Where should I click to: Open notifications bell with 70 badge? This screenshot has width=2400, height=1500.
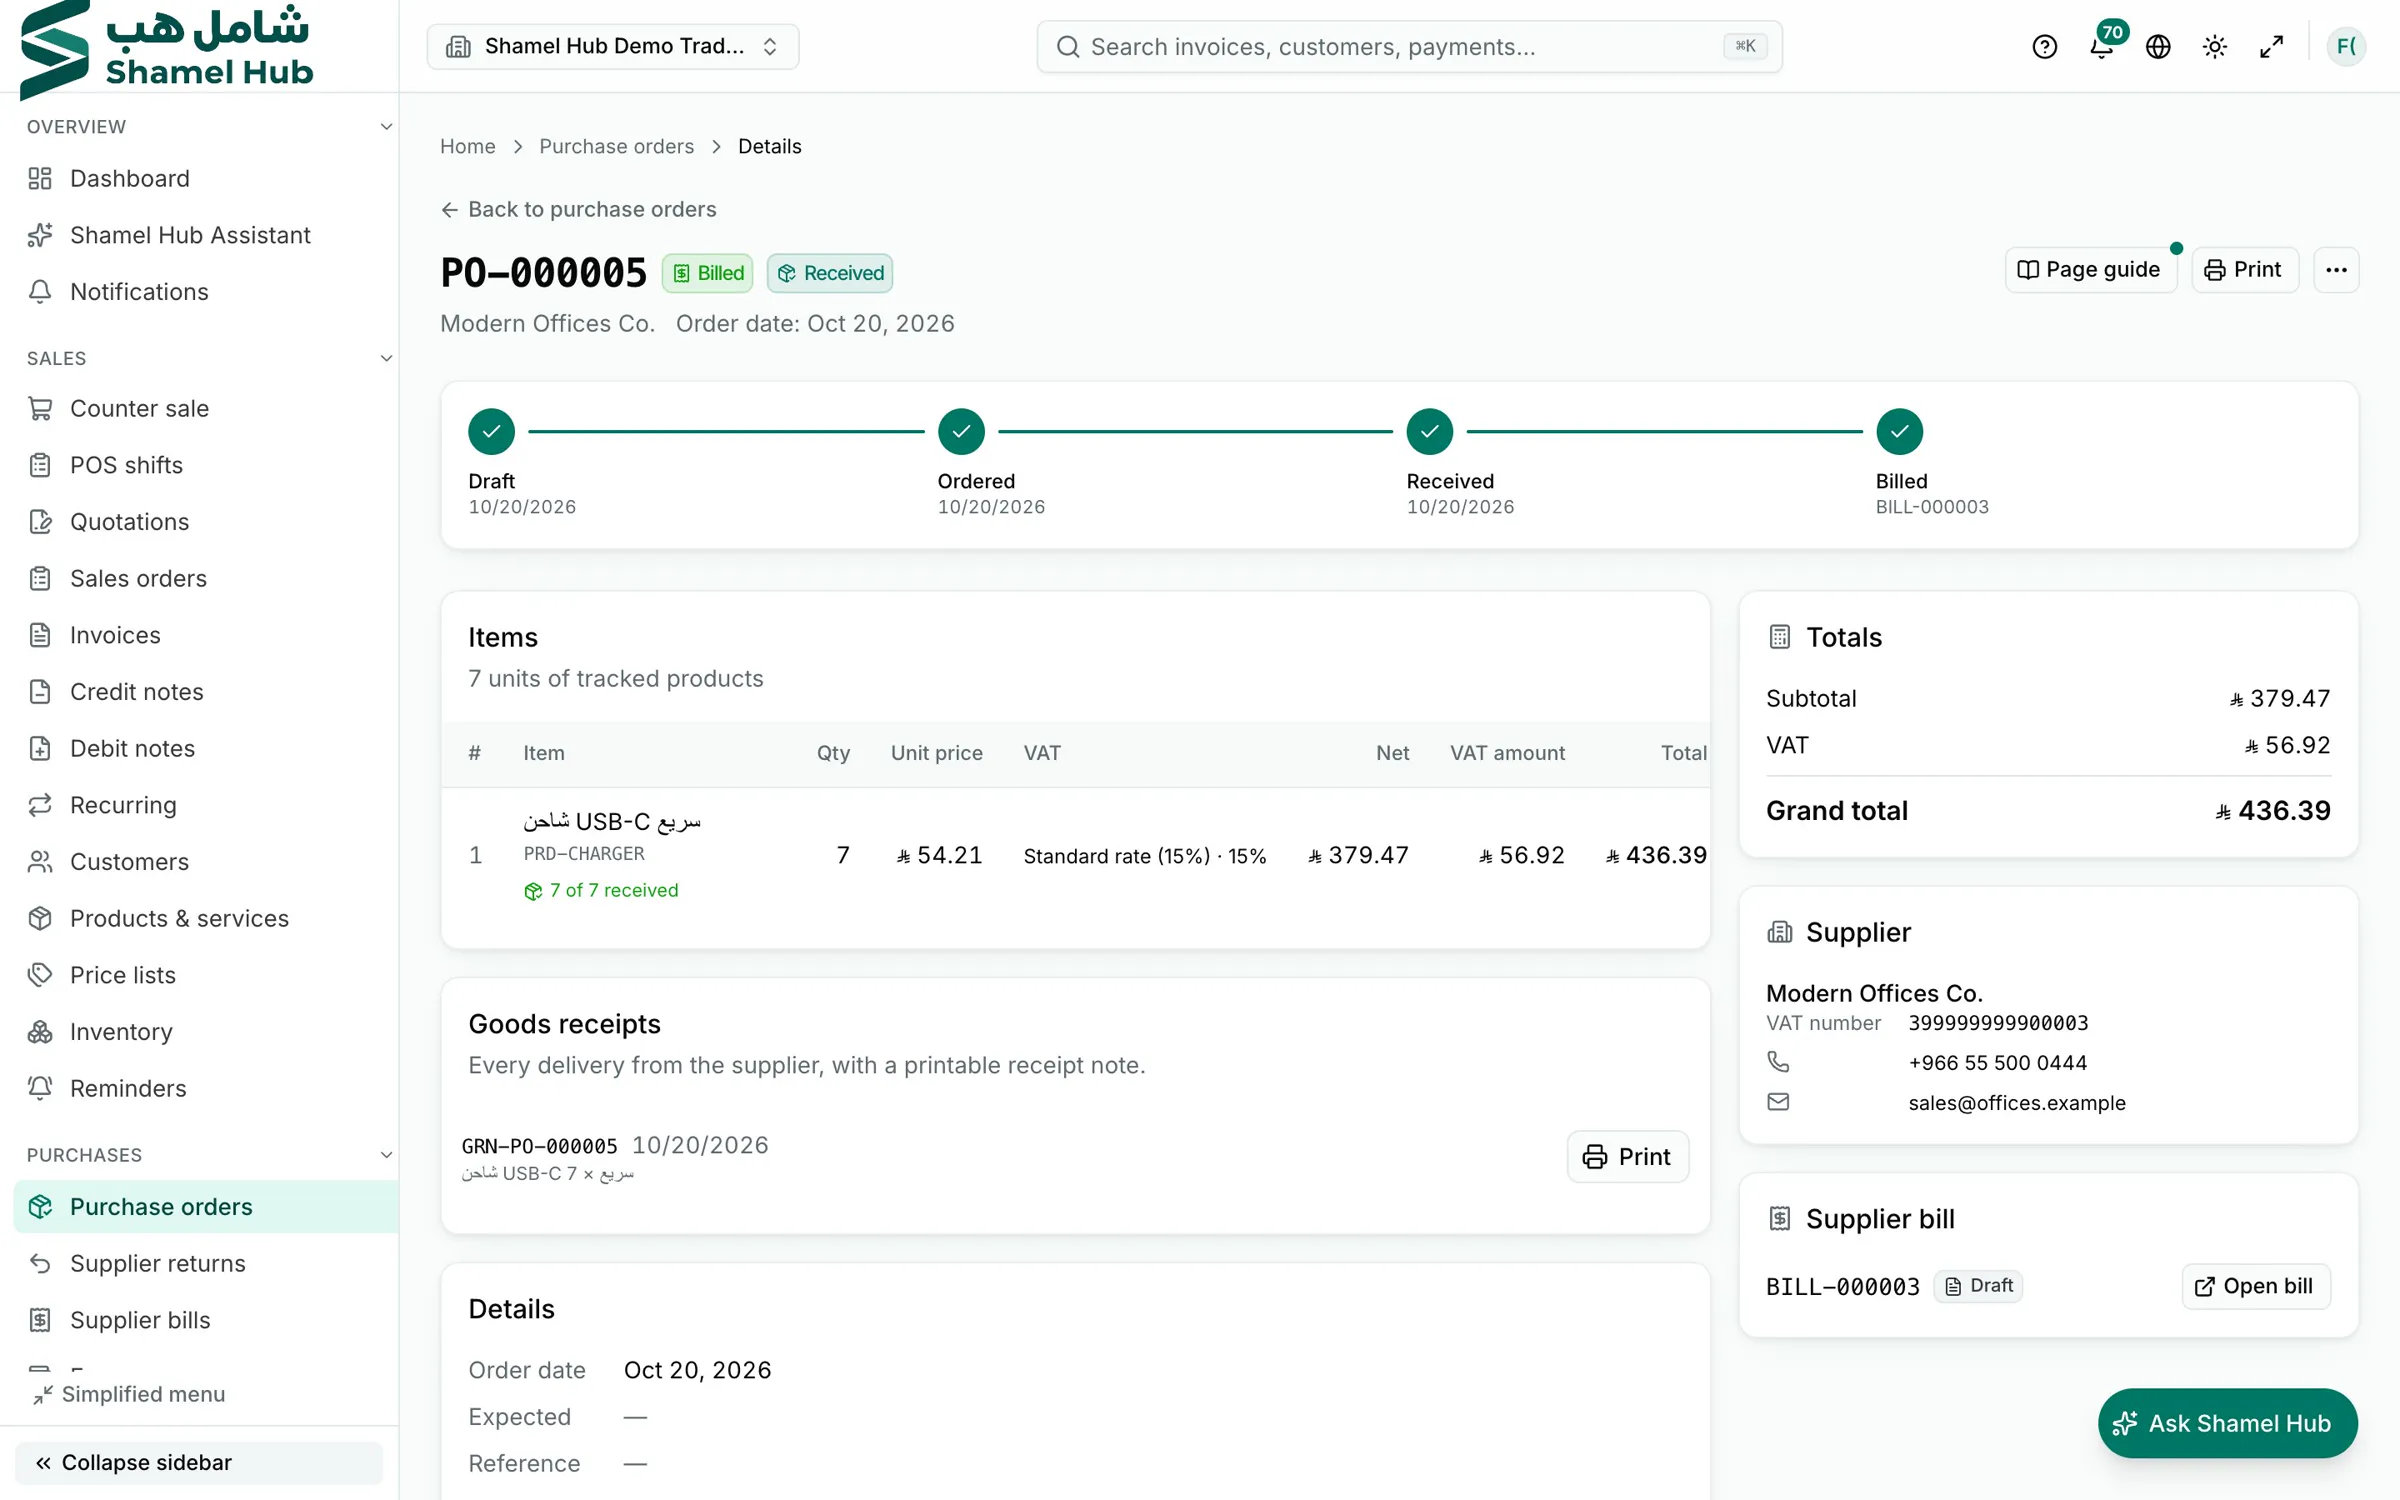coord(2102,45)
